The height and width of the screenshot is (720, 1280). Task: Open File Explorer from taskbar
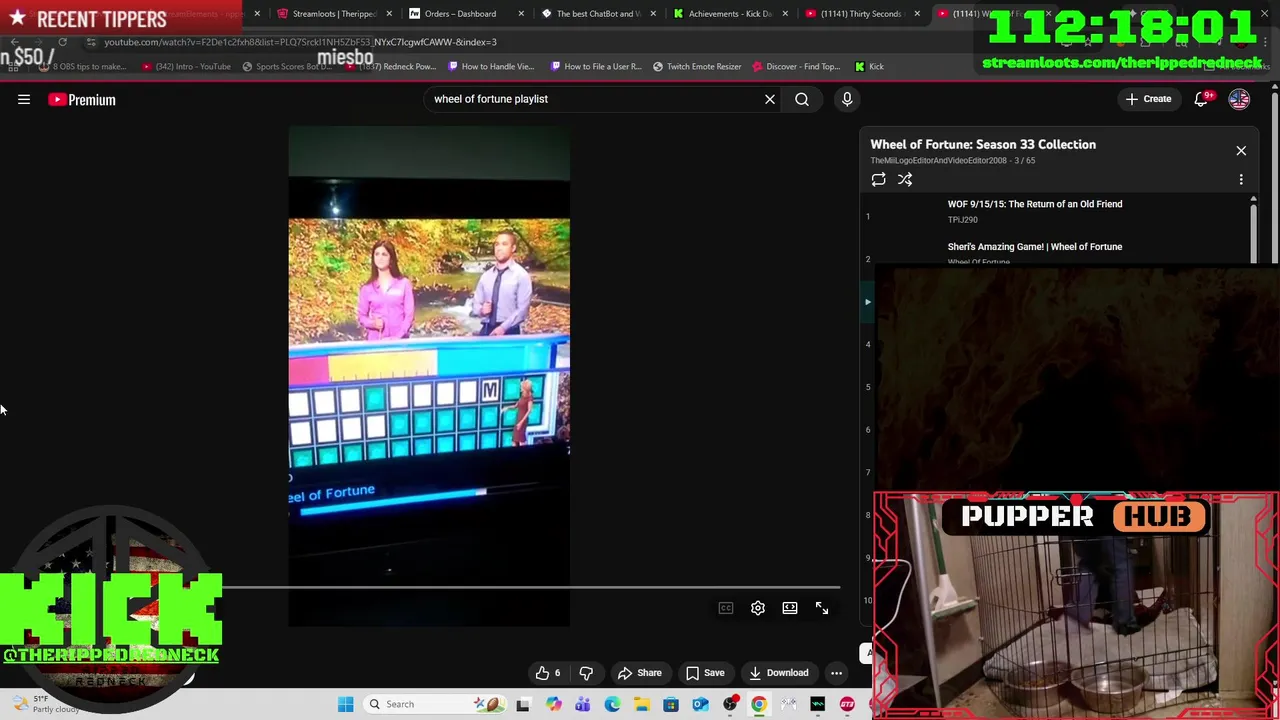(x=641, y=704)
